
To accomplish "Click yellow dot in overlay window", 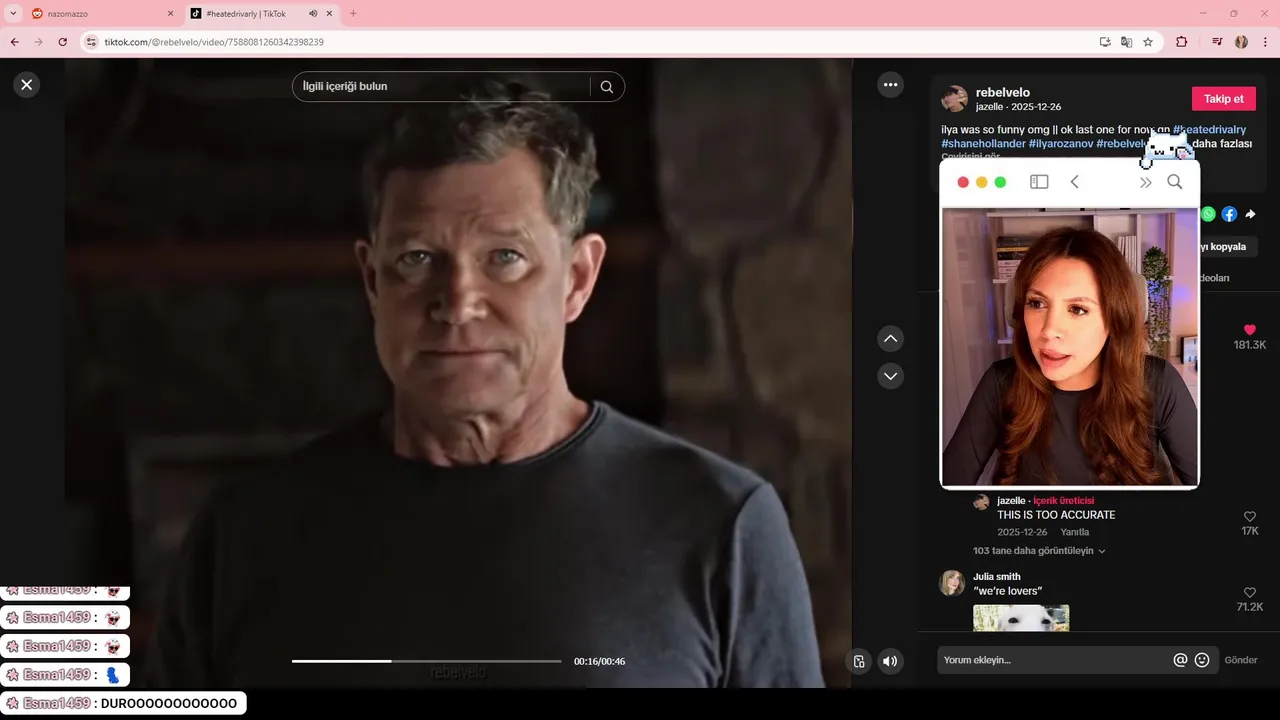I will [x=982, y=182].
